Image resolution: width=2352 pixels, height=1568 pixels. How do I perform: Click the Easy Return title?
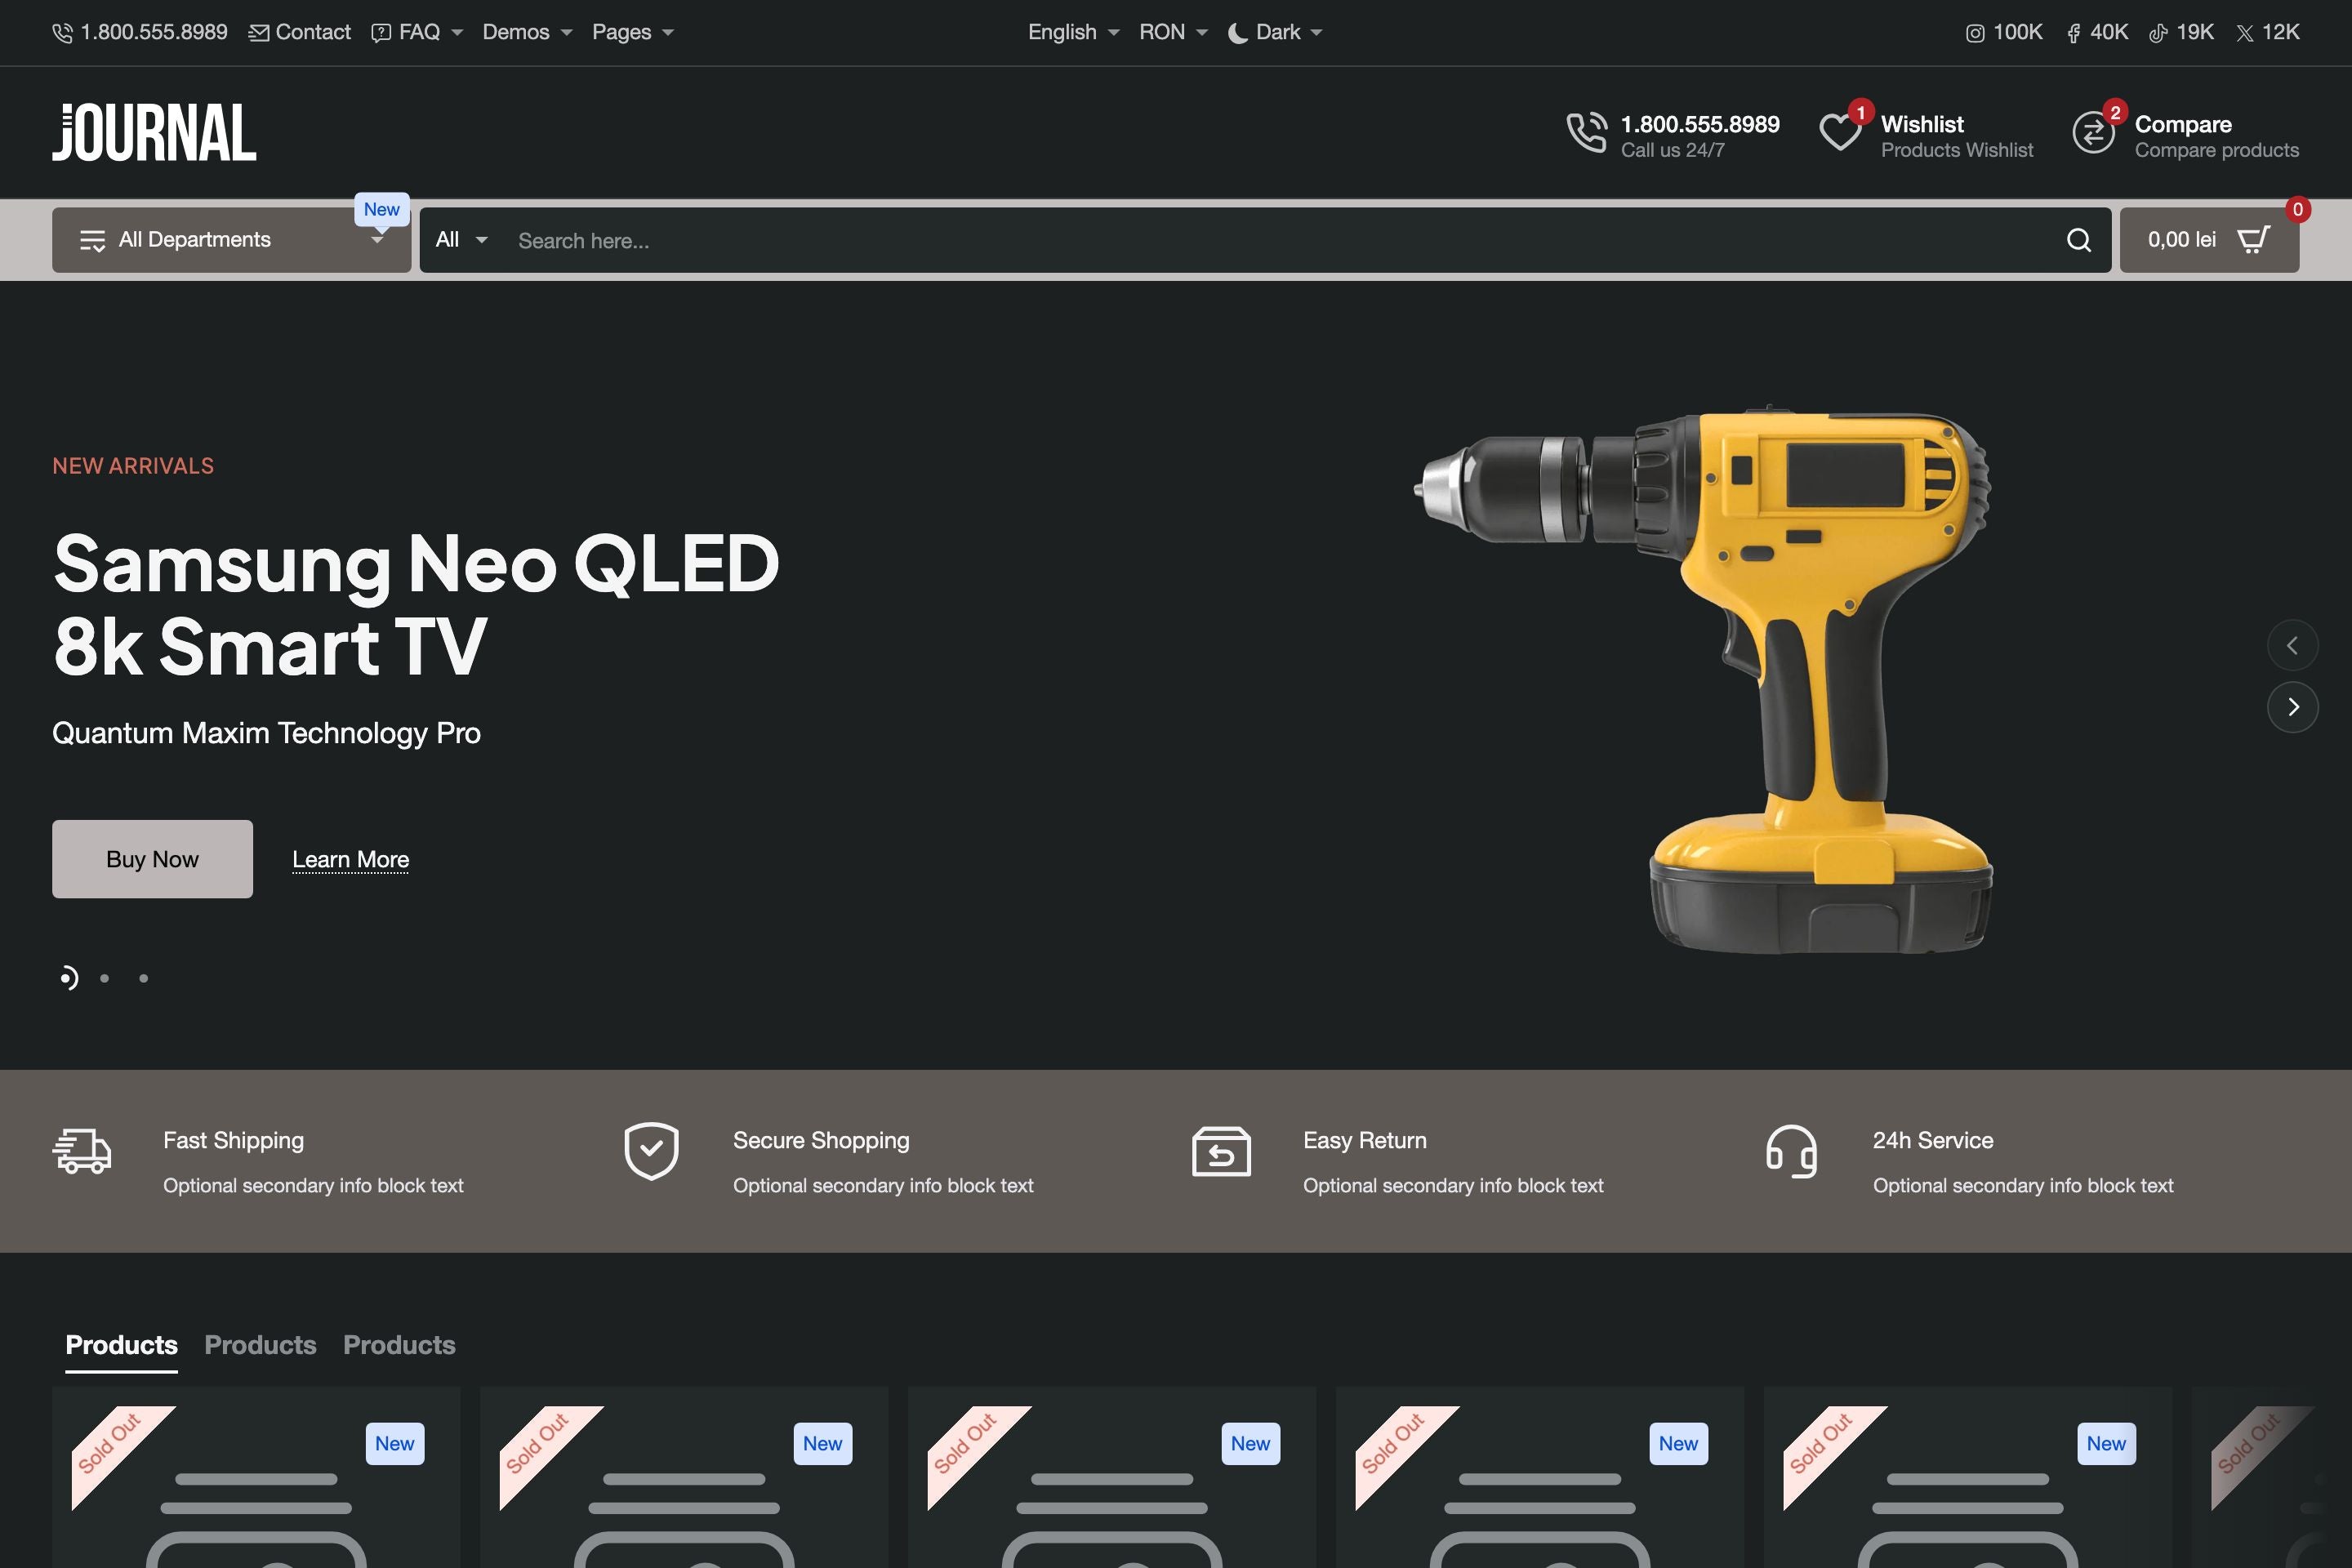(1365, 1140)
